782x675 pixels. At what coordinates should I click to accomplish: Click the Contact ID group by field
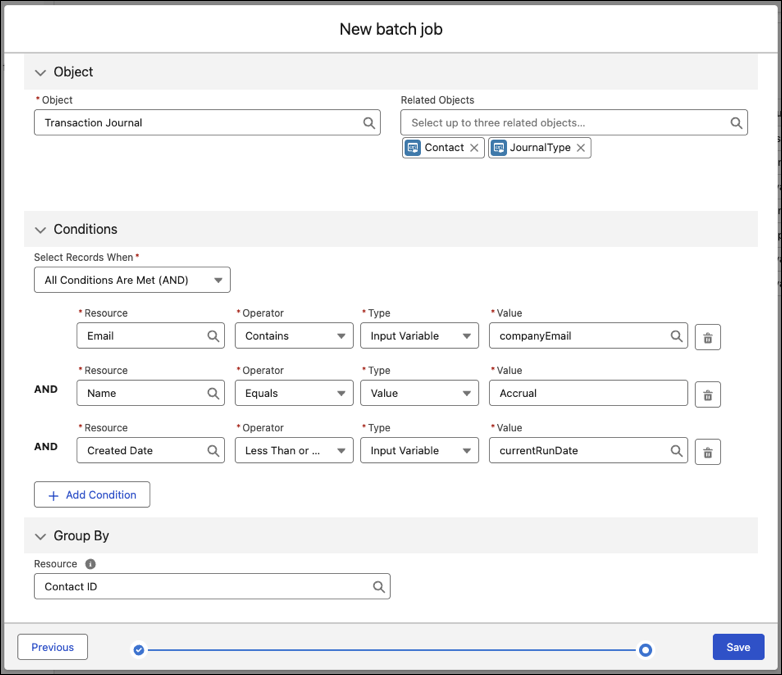coord(212,586)
